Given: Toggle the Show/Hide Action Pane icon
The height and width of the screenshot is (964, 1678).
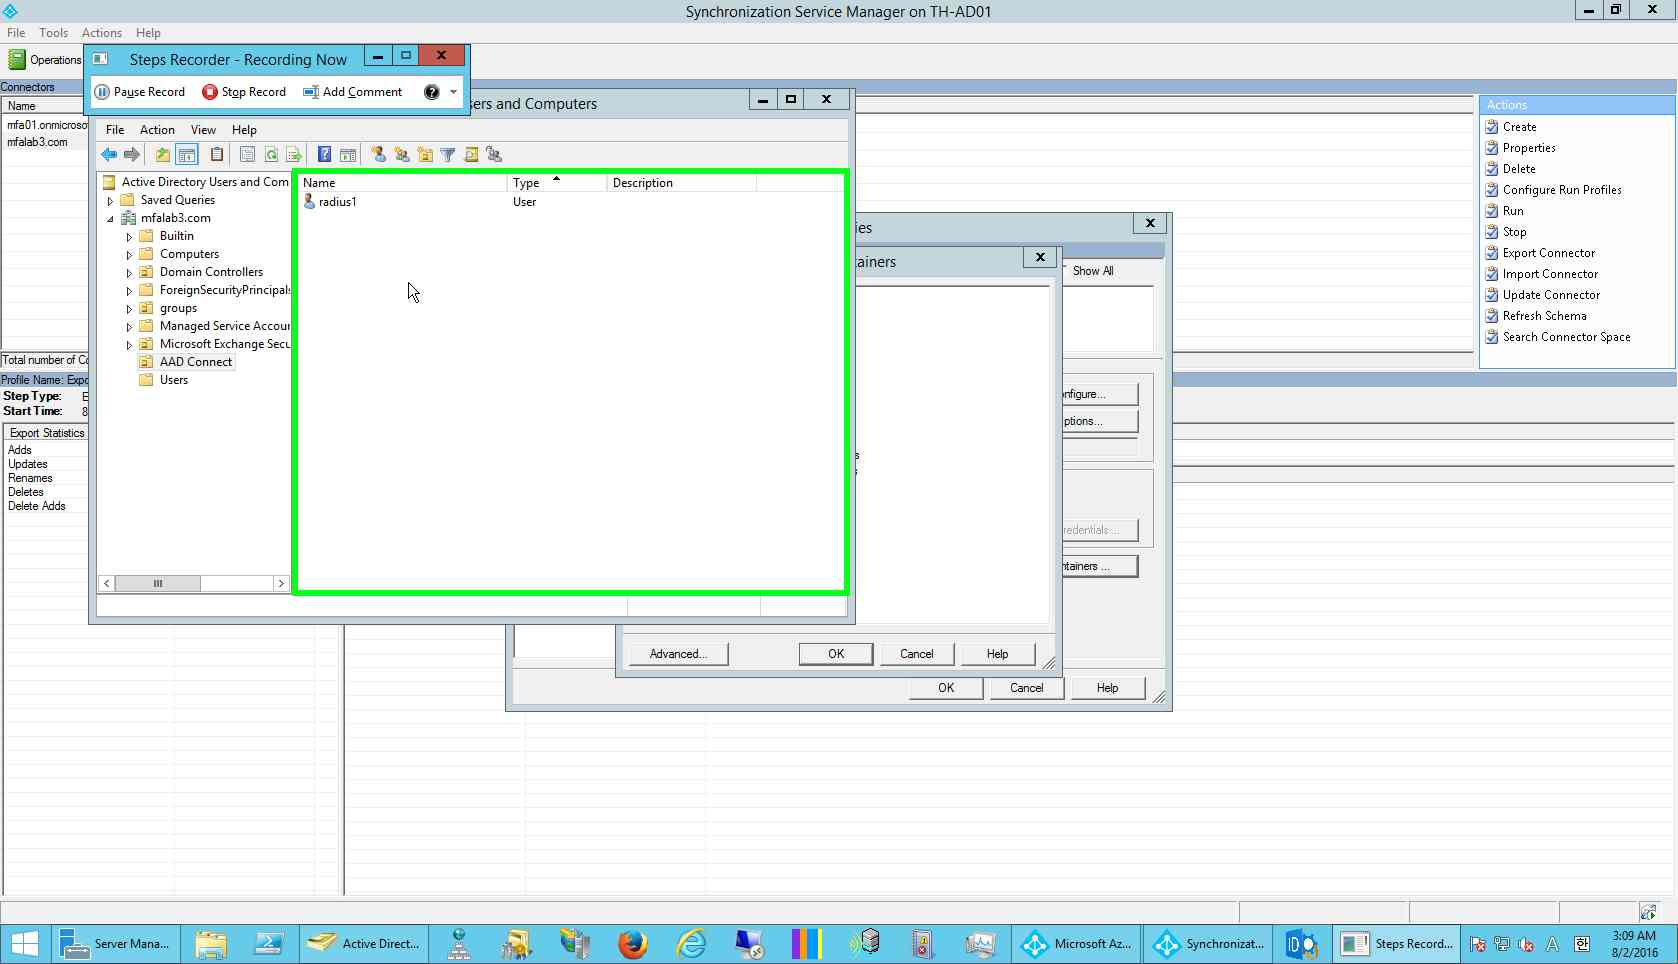Looking at the screenshot, I should (x=348, y=154).
